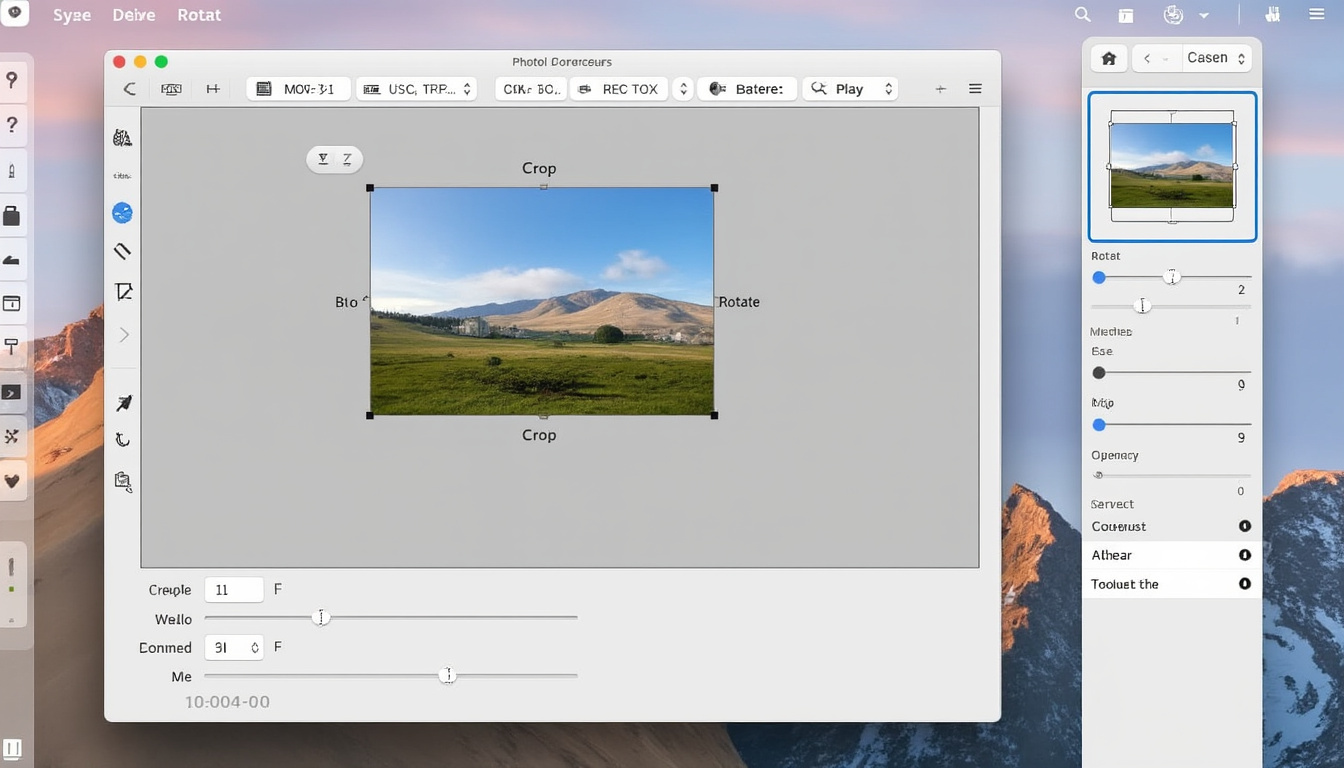Click the plus icon in the editor toolbar
This screenshot has width=1344, height=768.
(940, 89)
